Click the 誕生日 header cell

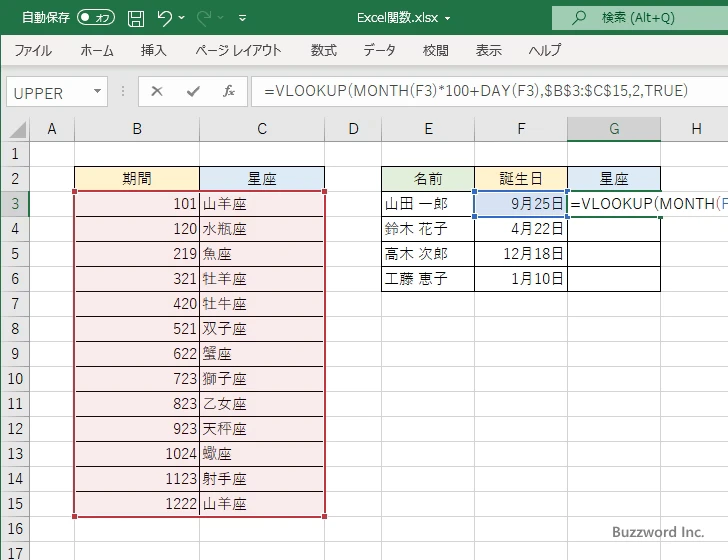pos(521,179)
